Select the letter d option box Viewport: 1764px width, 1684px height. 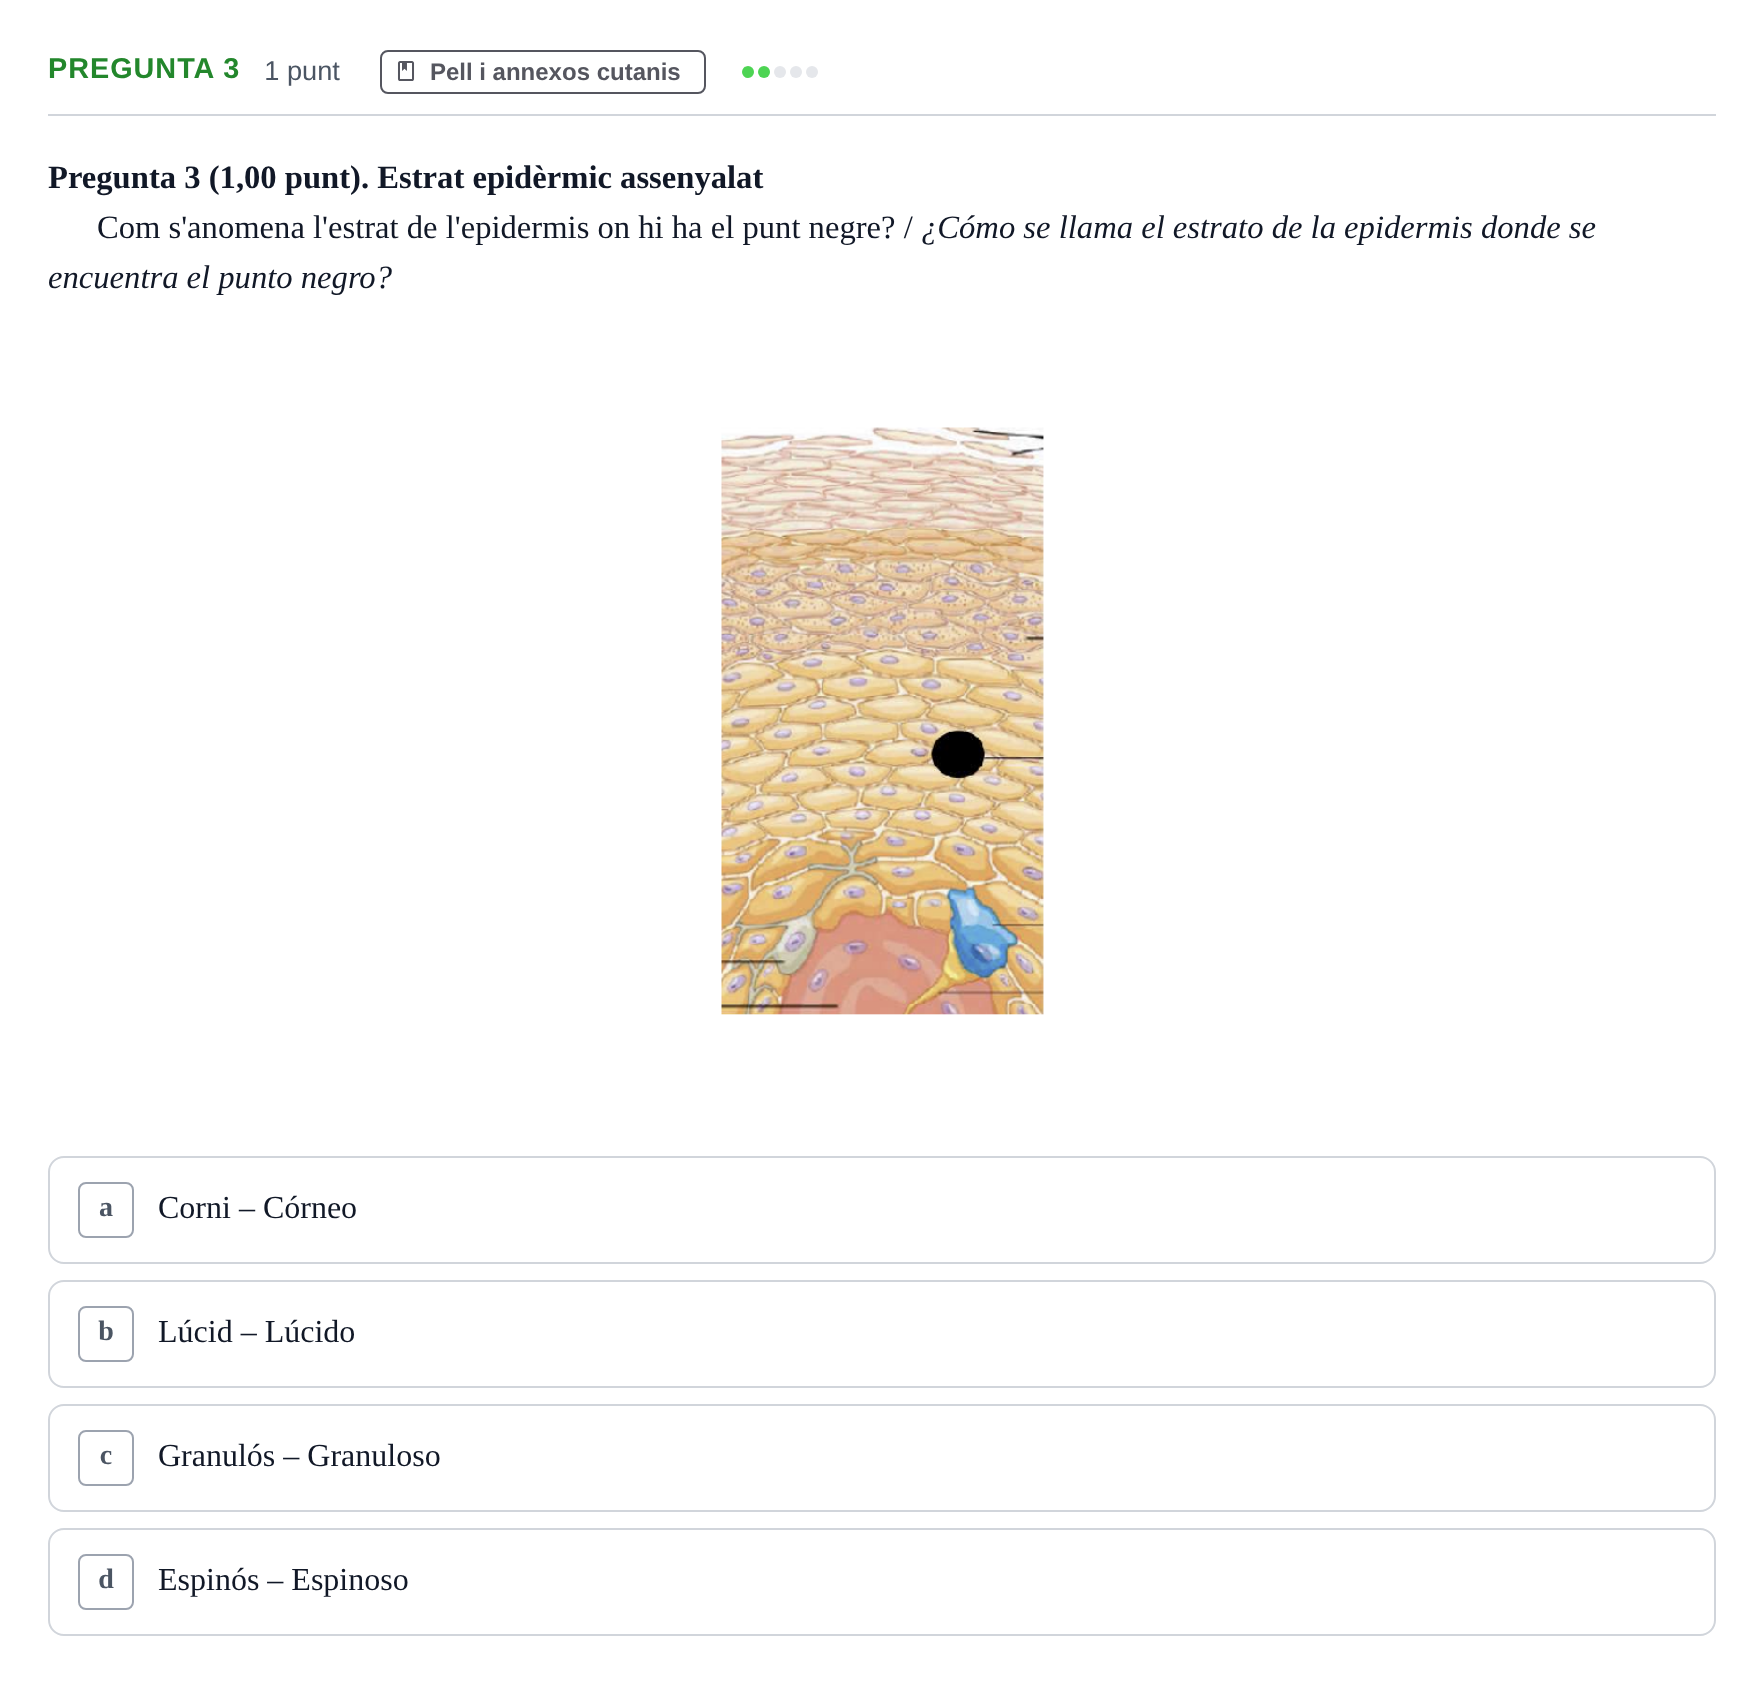tap(106, 1582)
